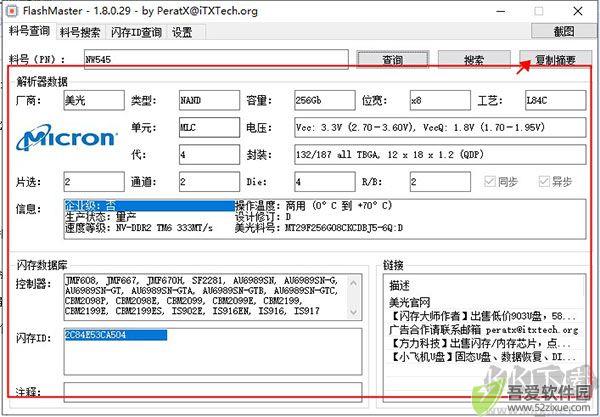Image resolution: width=600 pixels, height=417 pixels.
Task: Select flash ID 2C84E53CA504
Action: [115, 335]
